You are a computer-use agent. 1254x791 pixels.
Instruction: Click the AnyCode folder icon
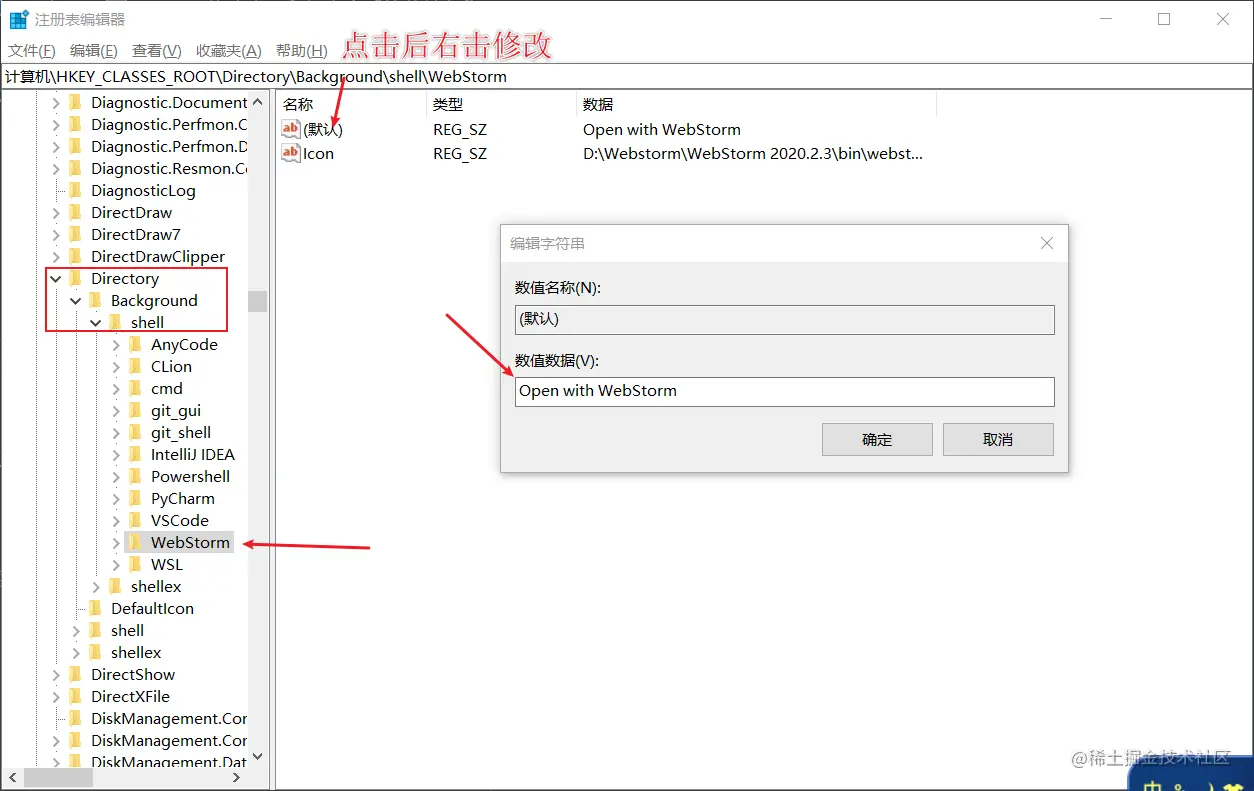[136, 344]
